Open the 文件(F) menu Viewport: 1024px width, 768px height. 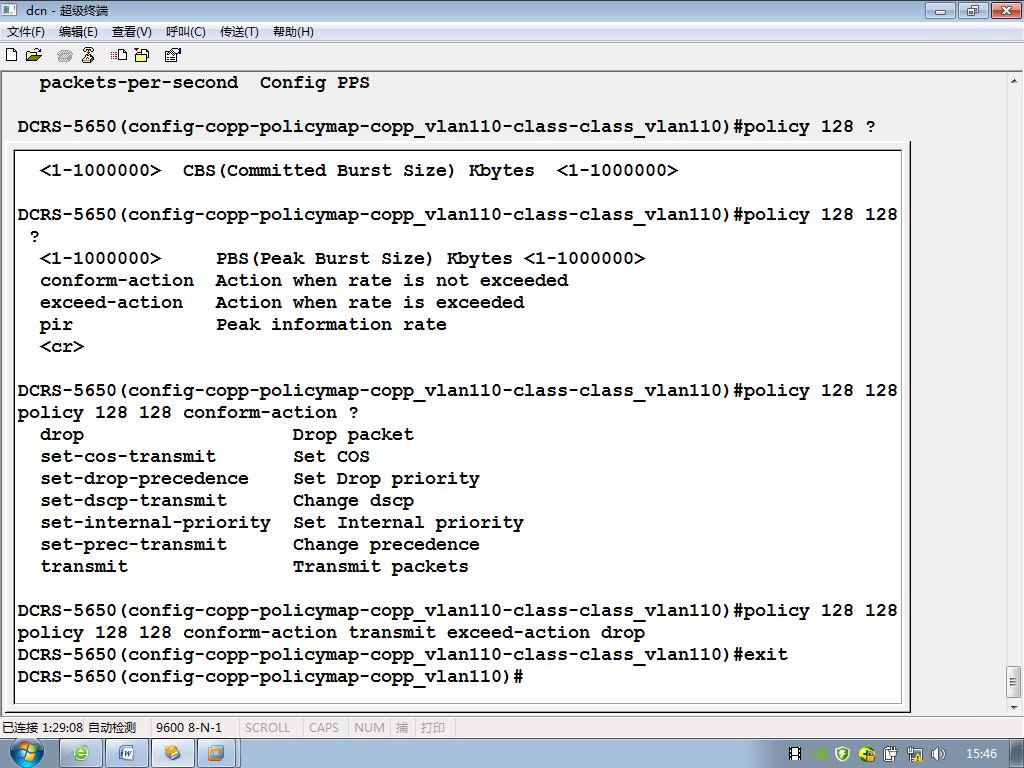click(25, 31)
